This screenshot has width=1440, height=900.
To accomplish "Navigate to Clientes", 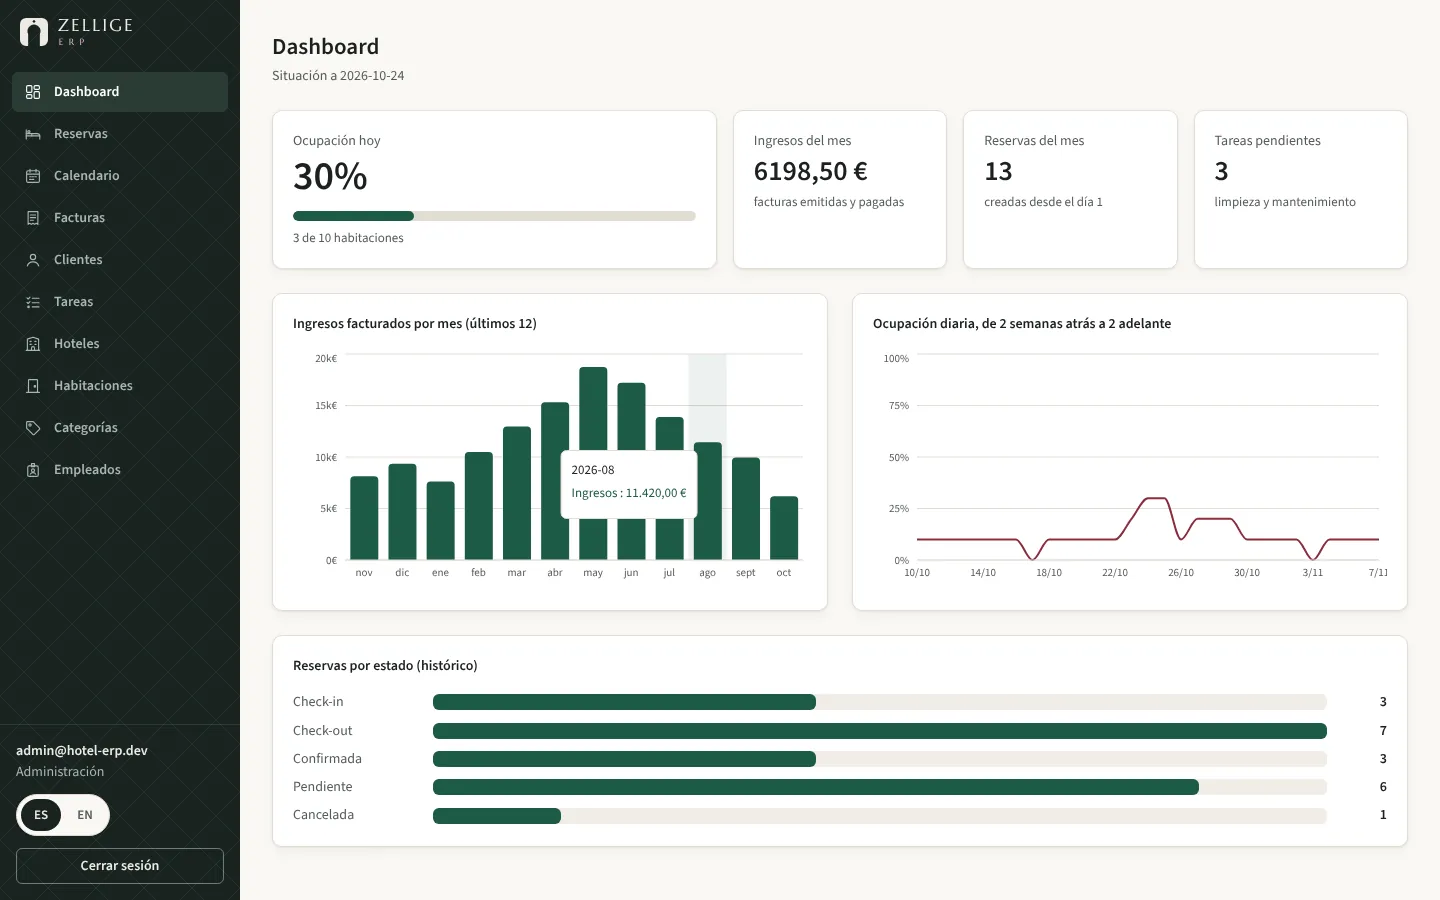I will tap(120, 260).
